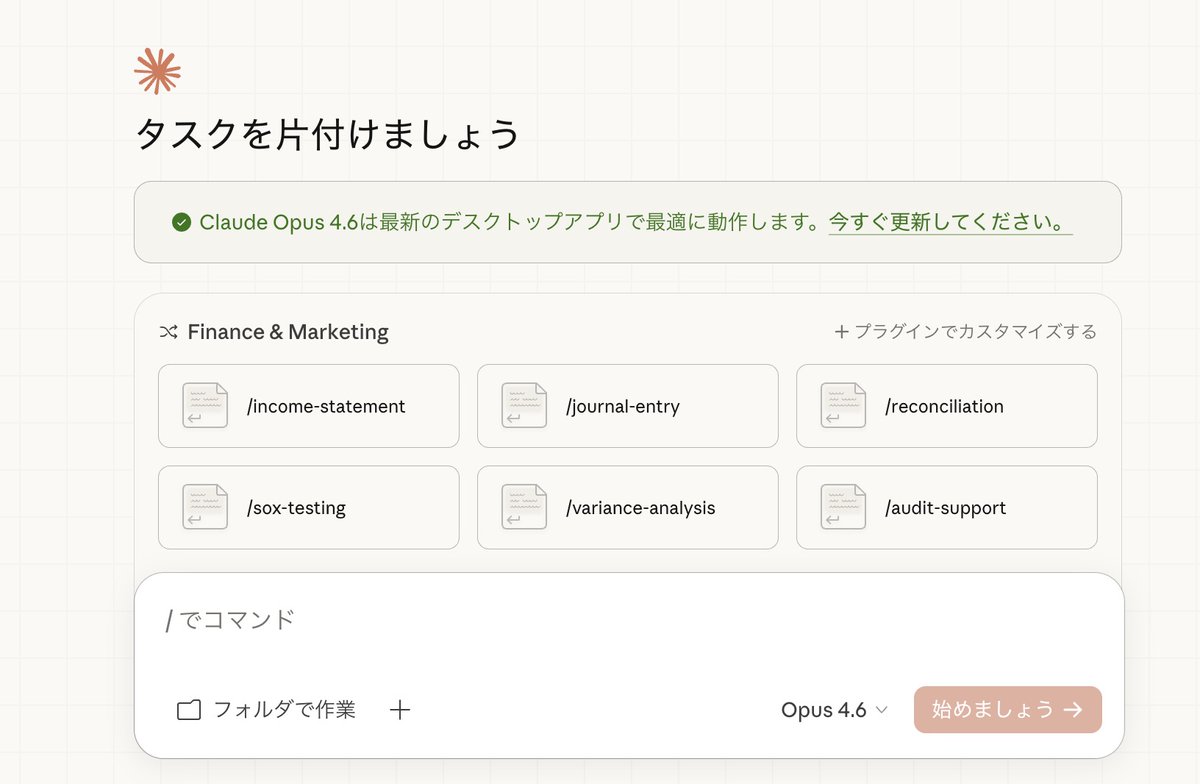Click the /income-statement document icon
Screen dimensions: 1200x784
[x=205, y=406]
